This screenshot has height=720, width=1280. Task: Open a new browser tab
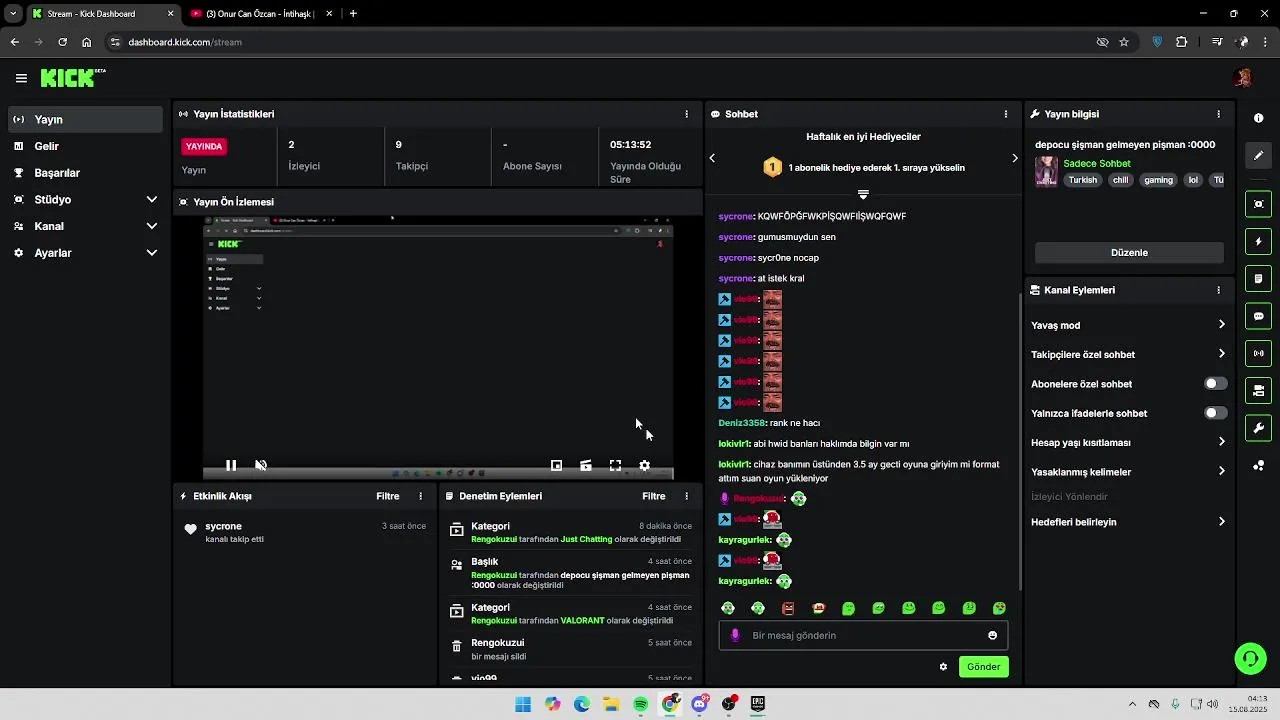(x=353, y=14)
